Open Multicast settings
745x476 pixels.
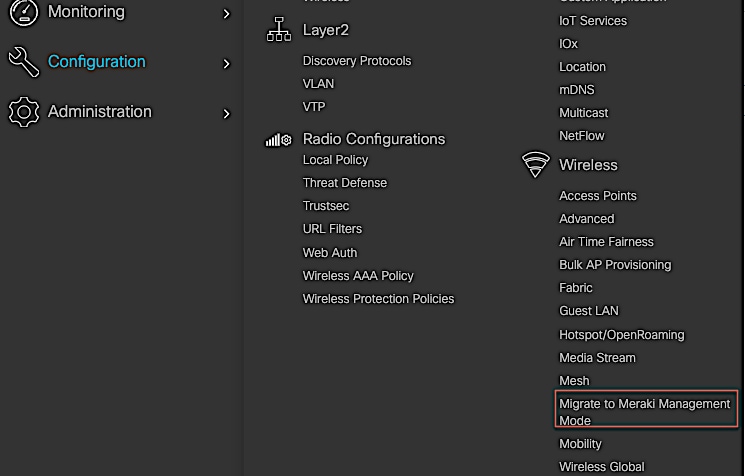tap(583, 113)
